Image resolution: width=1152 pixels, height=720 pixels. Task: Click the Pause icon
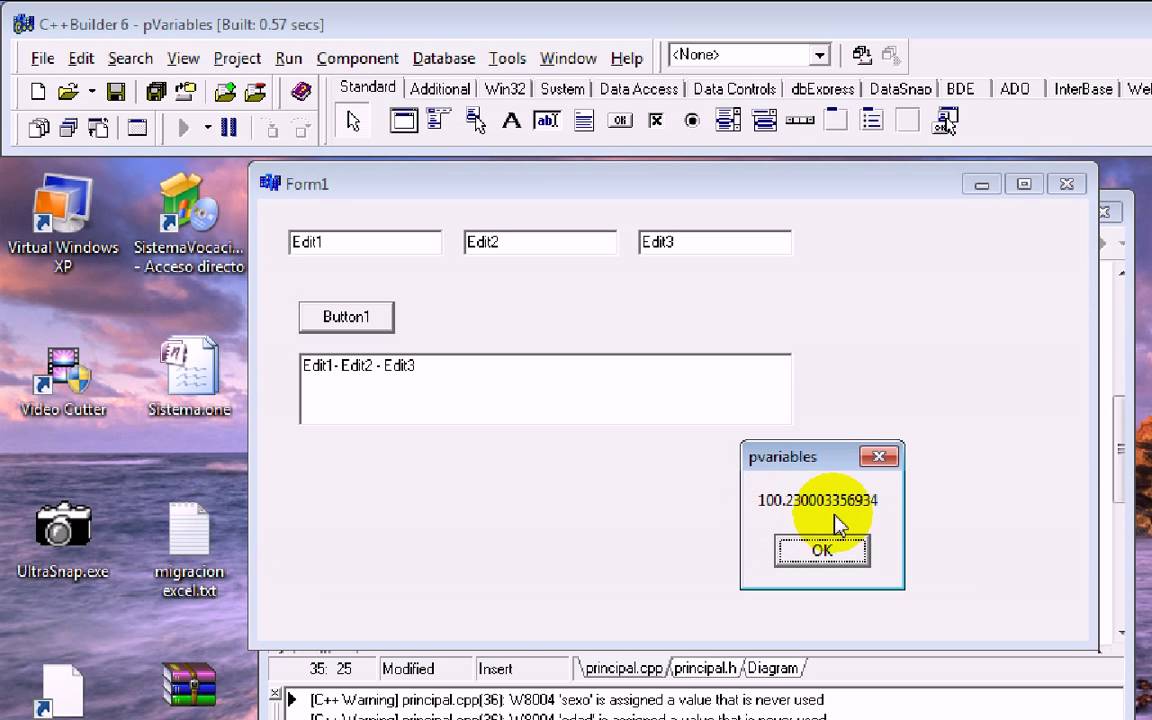[x=229, y=128]
